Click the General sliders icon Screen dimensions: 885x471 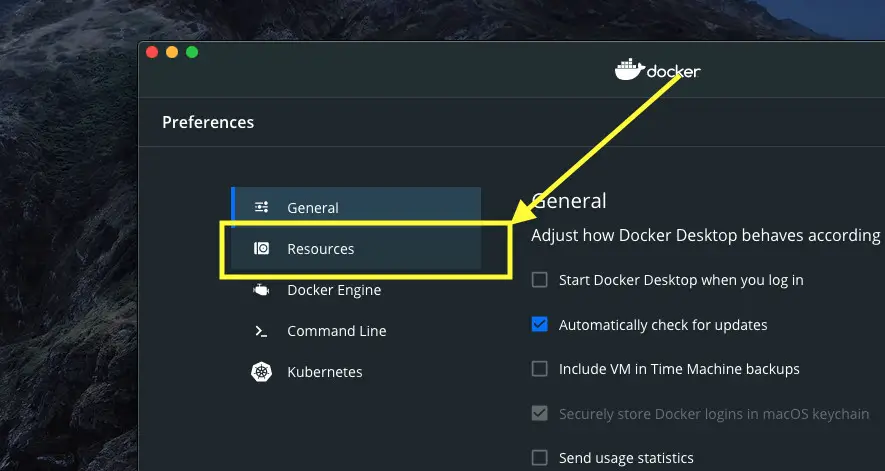(261, 207)
